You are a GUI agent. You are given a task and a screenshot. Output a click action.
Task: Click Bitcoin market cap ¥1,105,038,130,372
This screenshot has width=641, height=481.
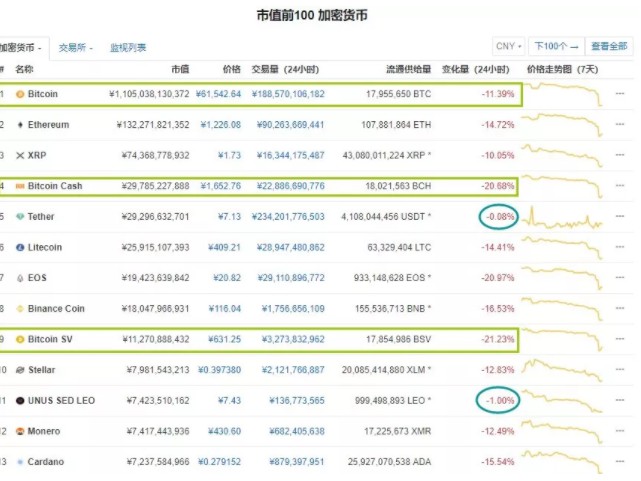[x=149, y=94]
